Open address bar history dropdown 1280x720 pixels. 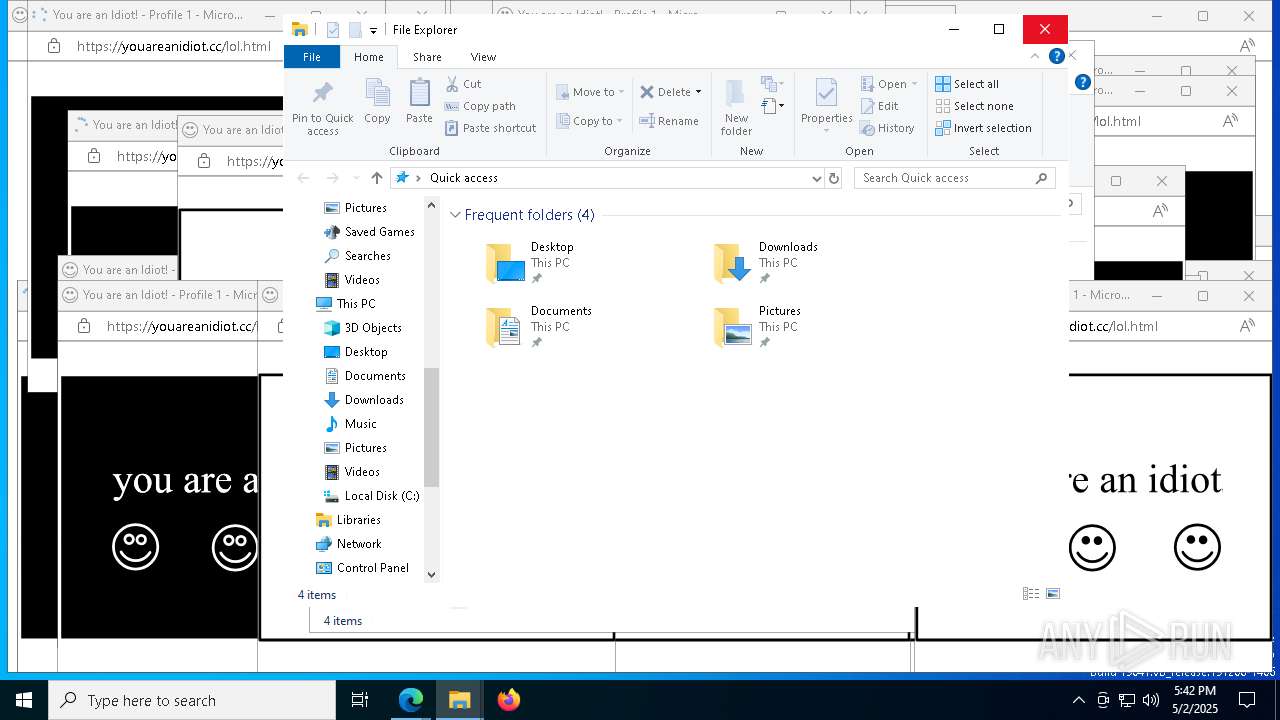[817, 178]
